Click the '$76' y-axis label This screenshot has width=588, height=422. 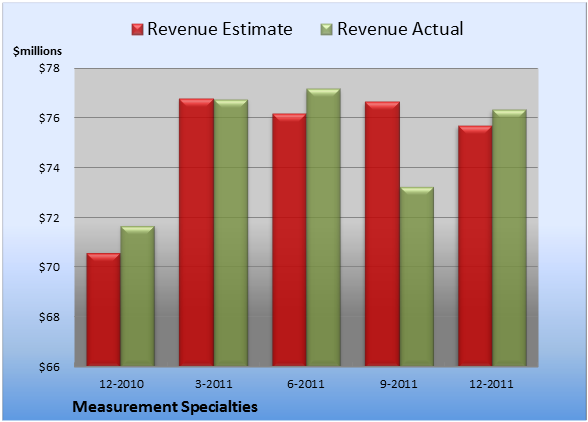pyautogui.click(x=49, y=118)
